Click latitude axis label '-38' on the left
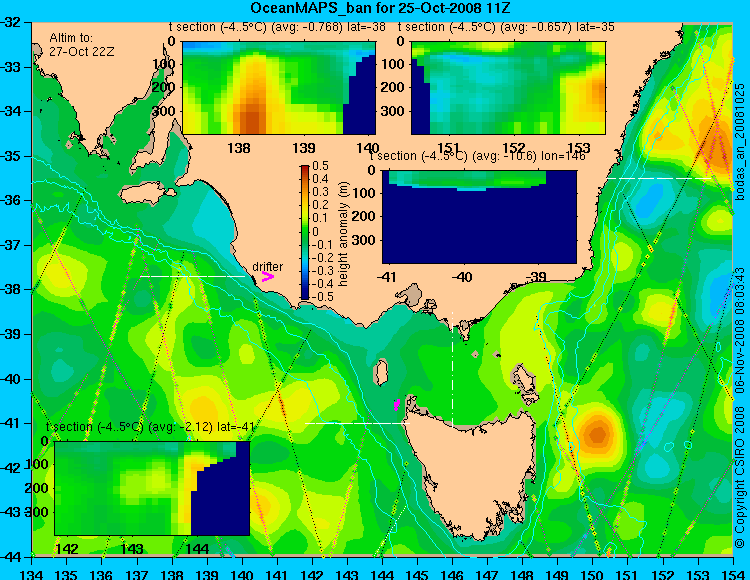750x580 pixels. [11, 290]
